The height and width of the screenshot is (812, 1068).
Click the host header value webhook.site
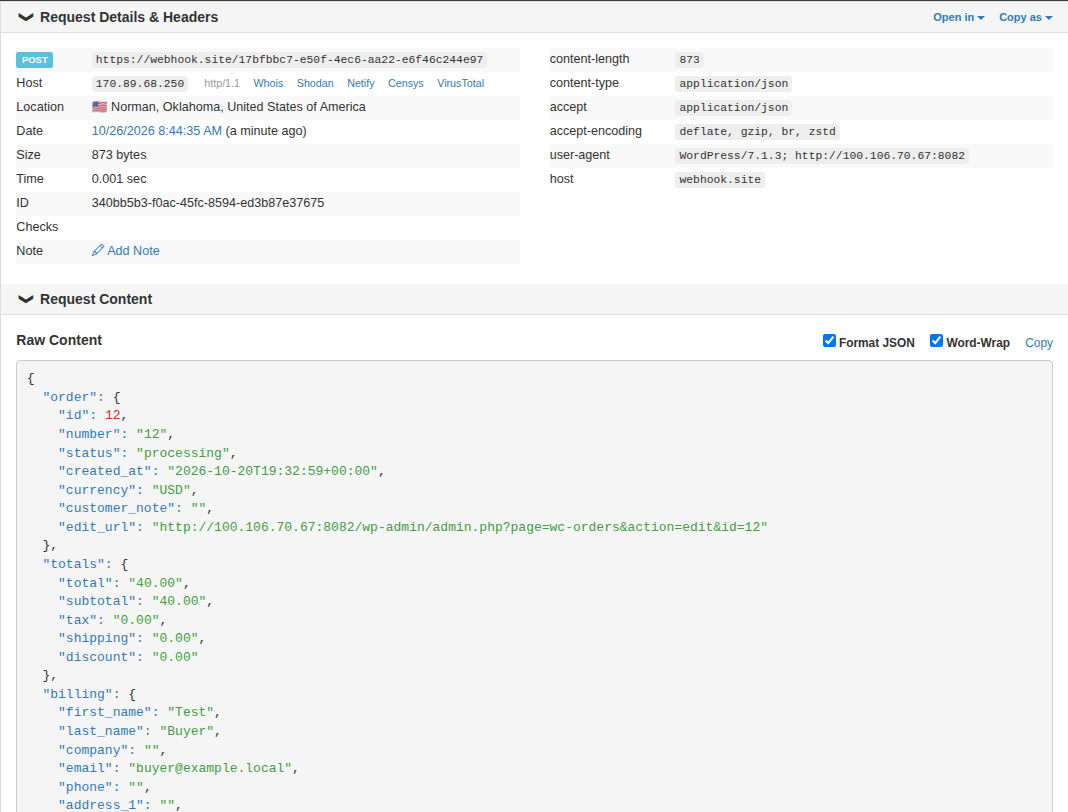[720, 179]
